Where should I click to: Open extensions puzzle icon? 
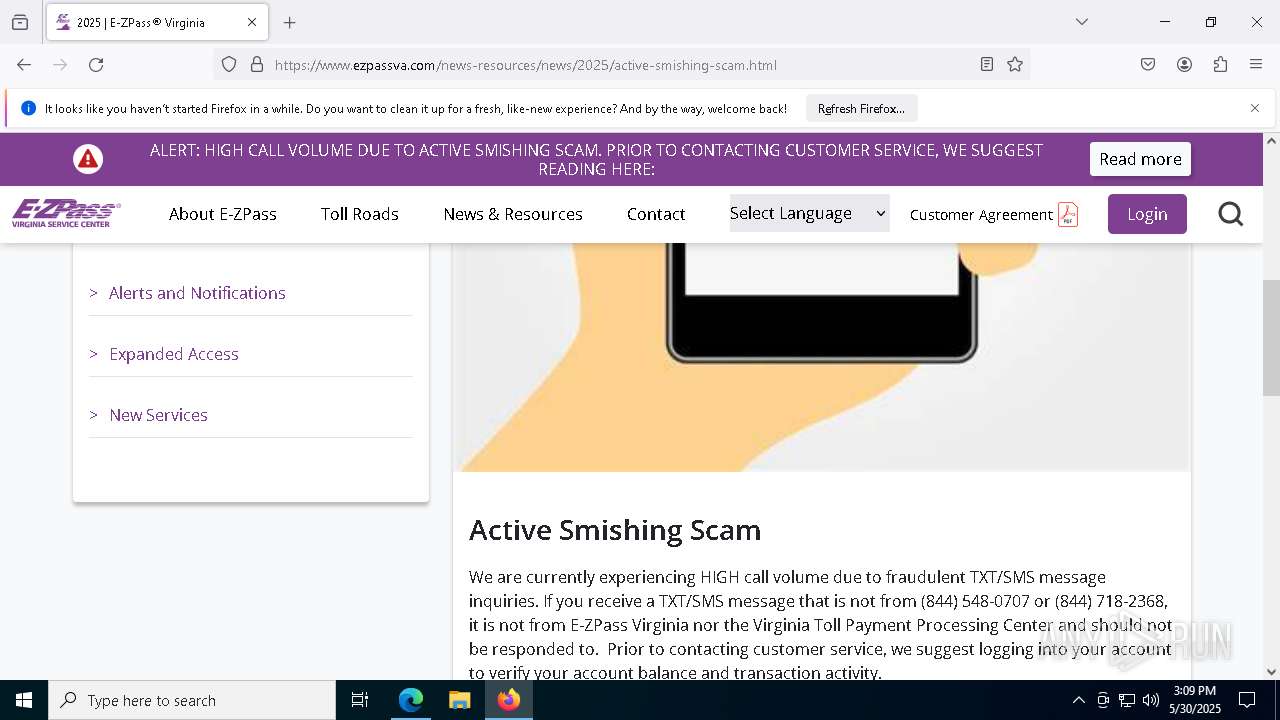pos(1220,65)
